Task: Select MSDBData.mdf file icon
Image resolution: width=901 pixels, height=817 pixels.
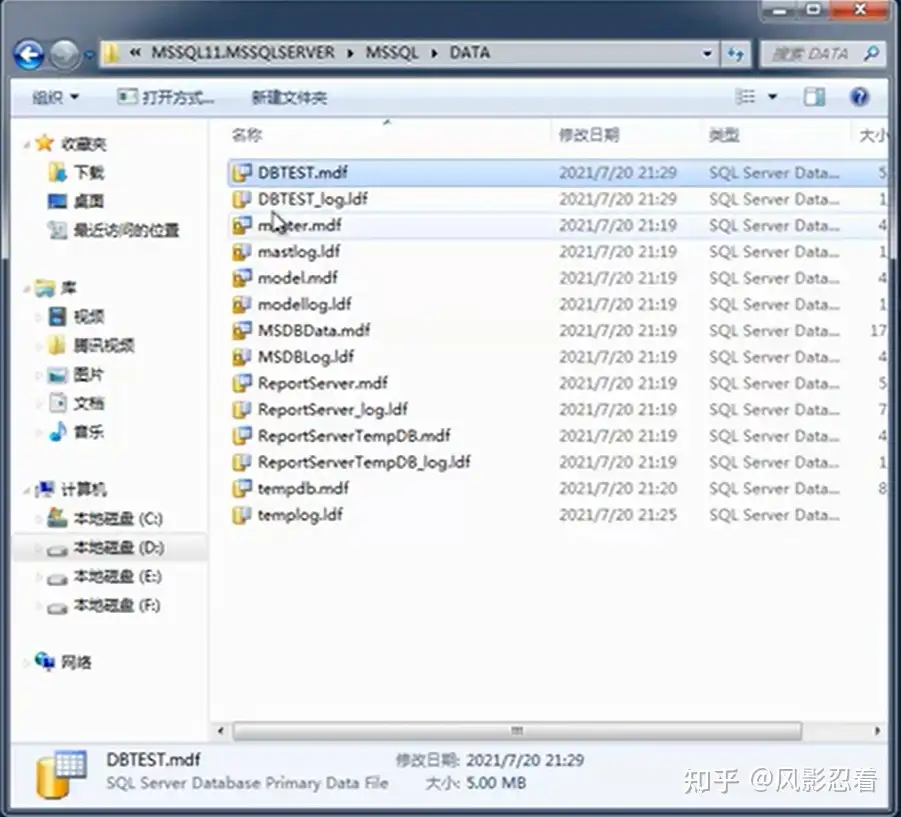Action: tap(242, 330)
